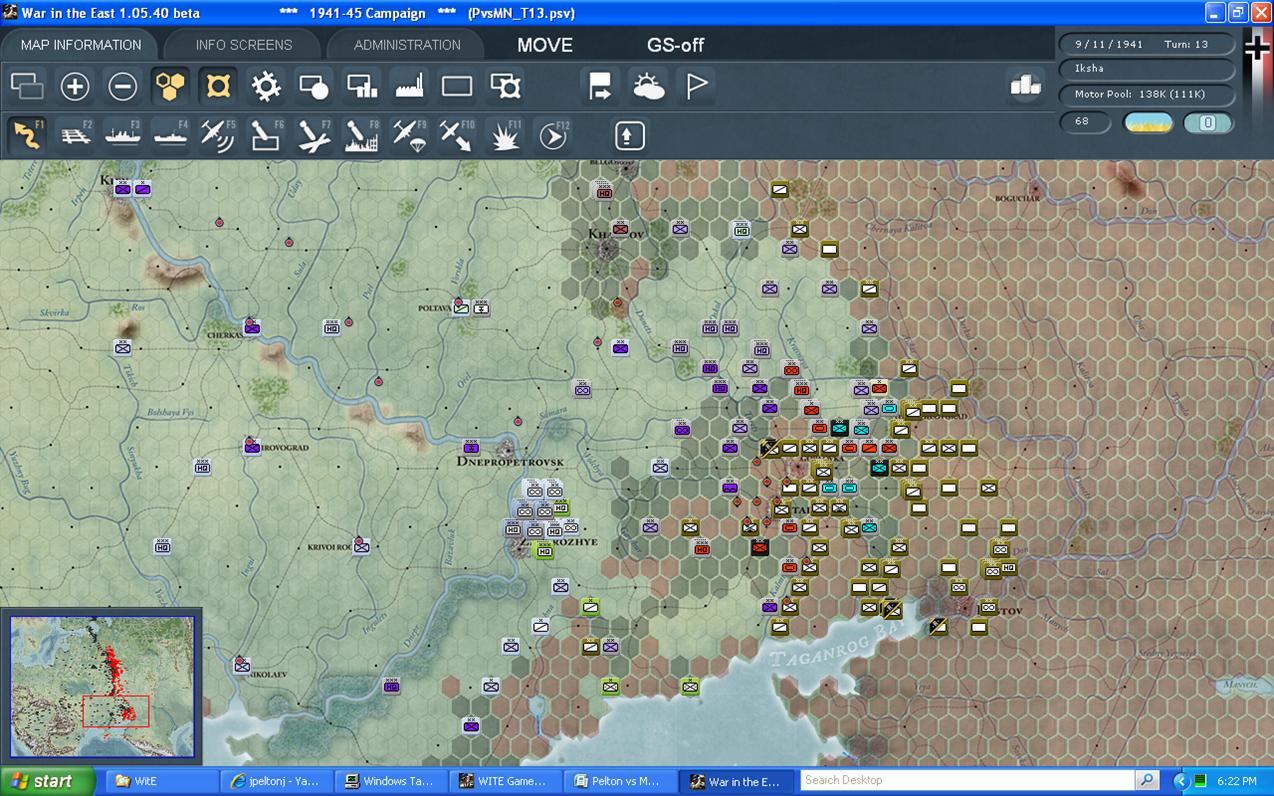Click the pill showing 0
This screenshot has width=1274, height=796.
1207,123
